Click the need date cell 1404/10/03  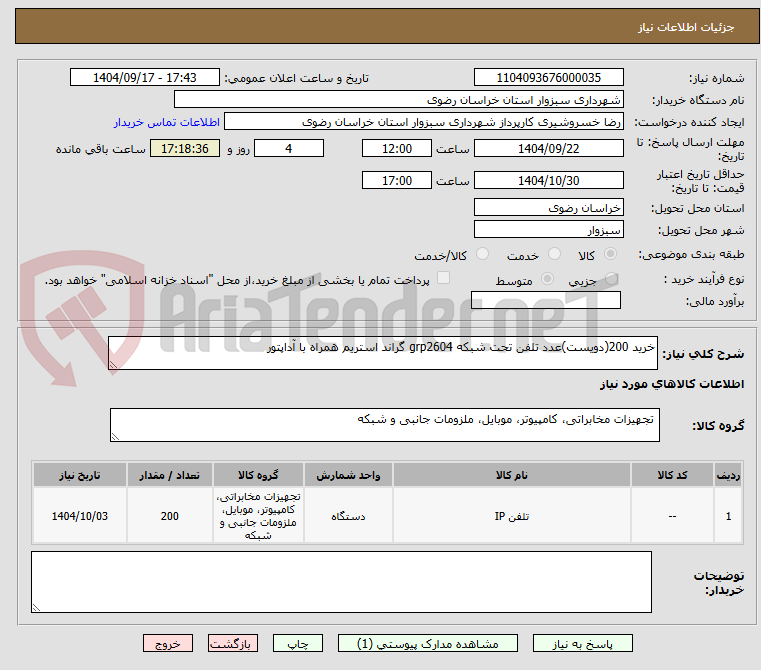pyautogui.click(x=80, y=516)
